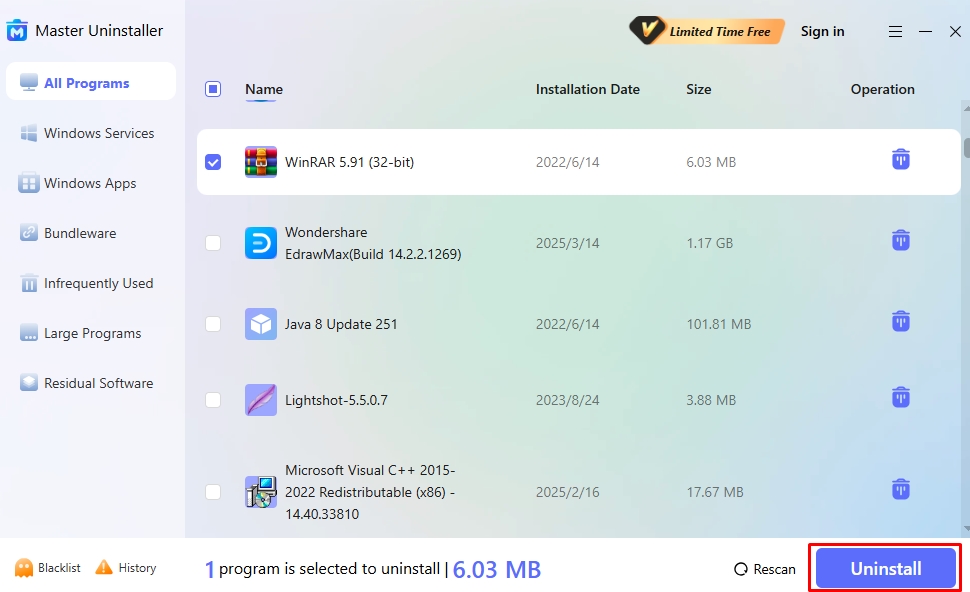Click the '101.81 MB' size value
This screenshot has width=970, height=592.
click(718, 324)
